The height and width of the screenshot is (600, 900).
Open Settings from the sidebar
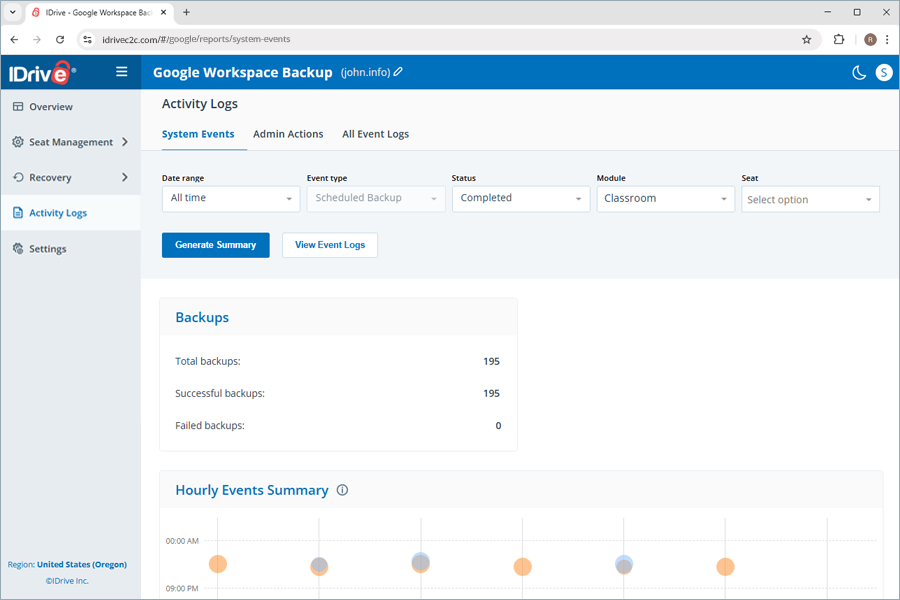click(17, 248)
